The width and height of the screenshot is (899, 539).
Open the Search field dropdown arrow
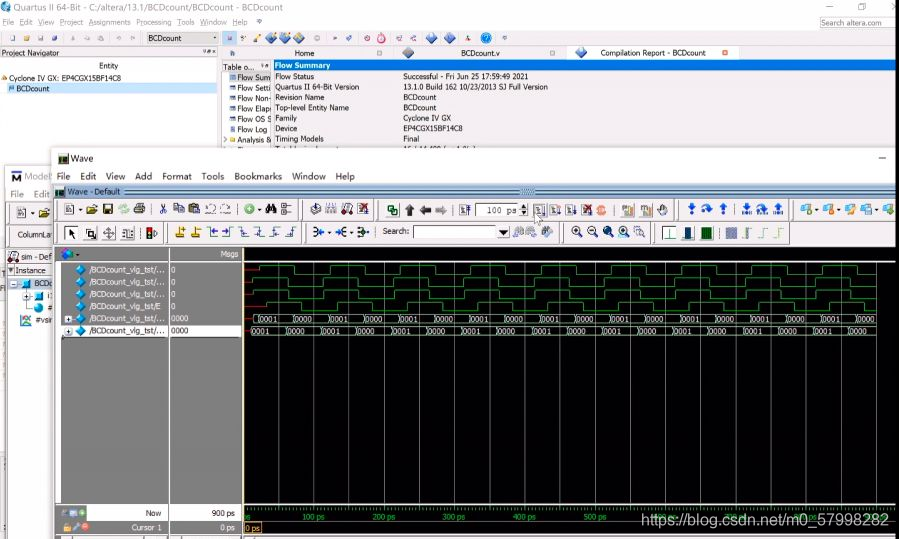click(503, 232)
